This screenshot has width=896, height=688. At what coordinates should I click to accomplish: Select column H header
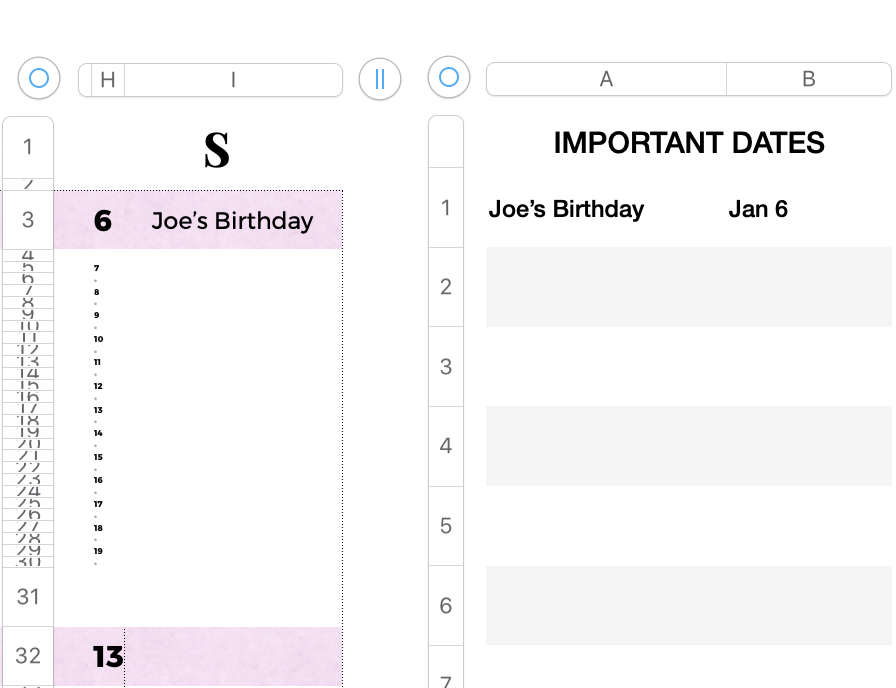107,80
